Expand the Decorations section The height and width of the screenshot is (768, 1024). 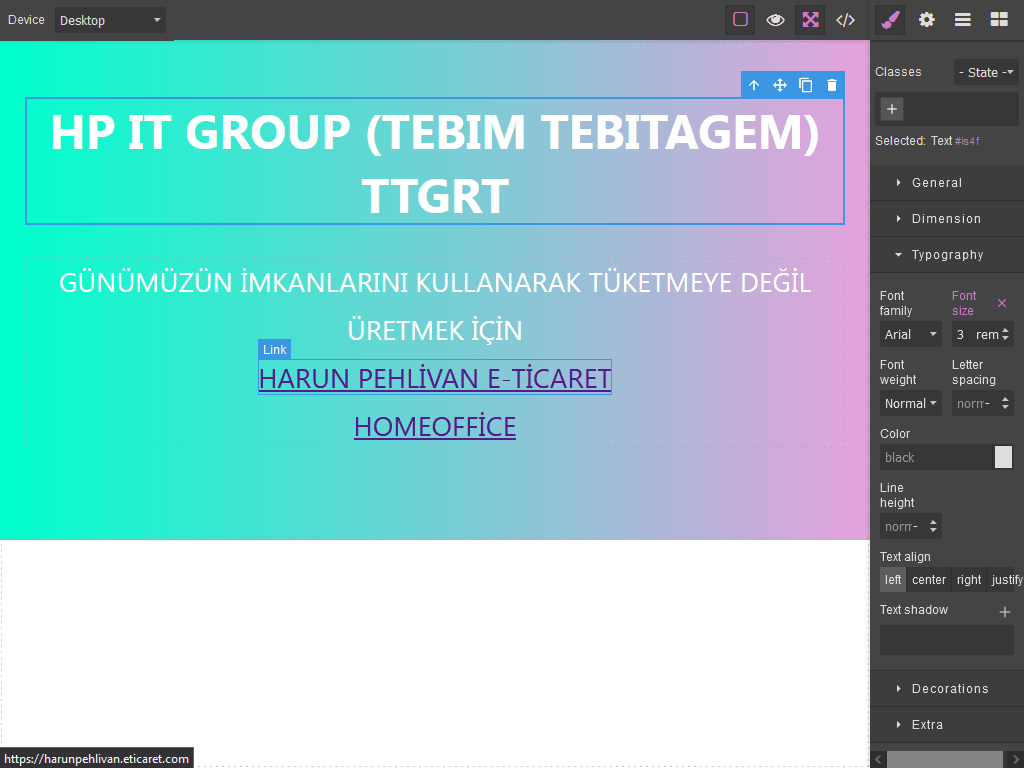(x=946, y=688)
